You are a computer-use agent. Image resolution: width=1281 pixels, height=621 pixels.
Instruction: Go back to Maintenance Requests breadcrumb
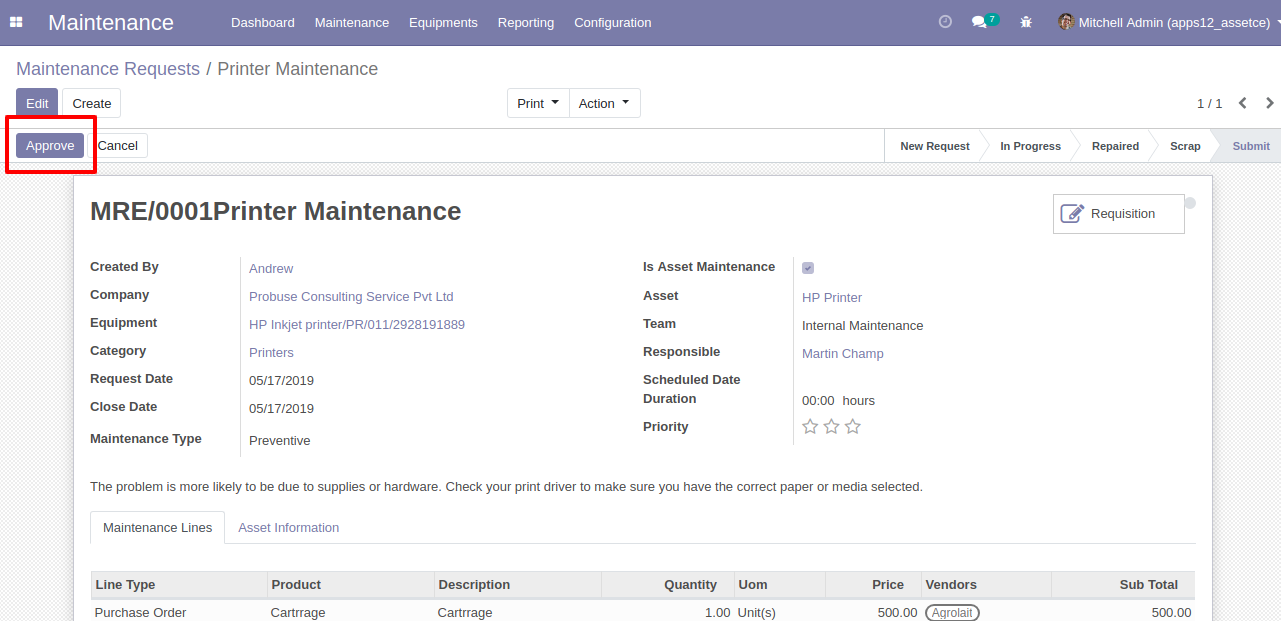pyautogui.click(x=108, y=69)
